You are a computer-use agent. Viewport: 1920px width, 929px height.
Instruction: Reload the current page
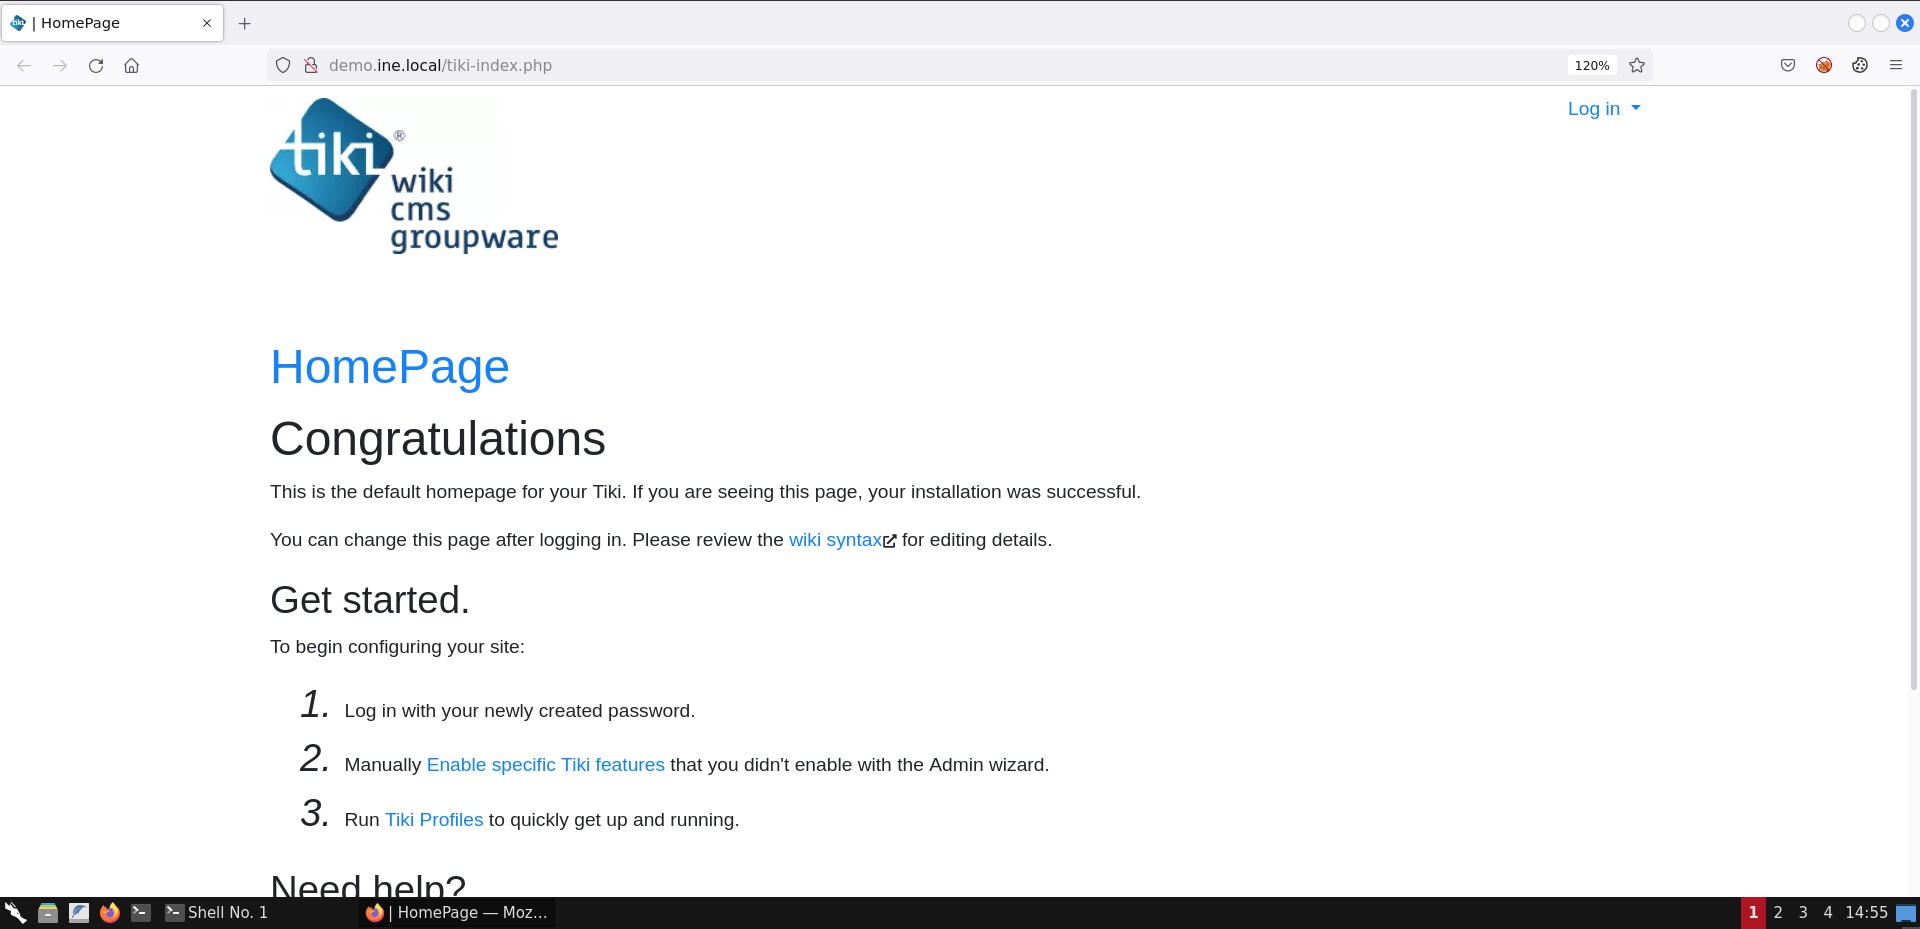tap(96, 66)
